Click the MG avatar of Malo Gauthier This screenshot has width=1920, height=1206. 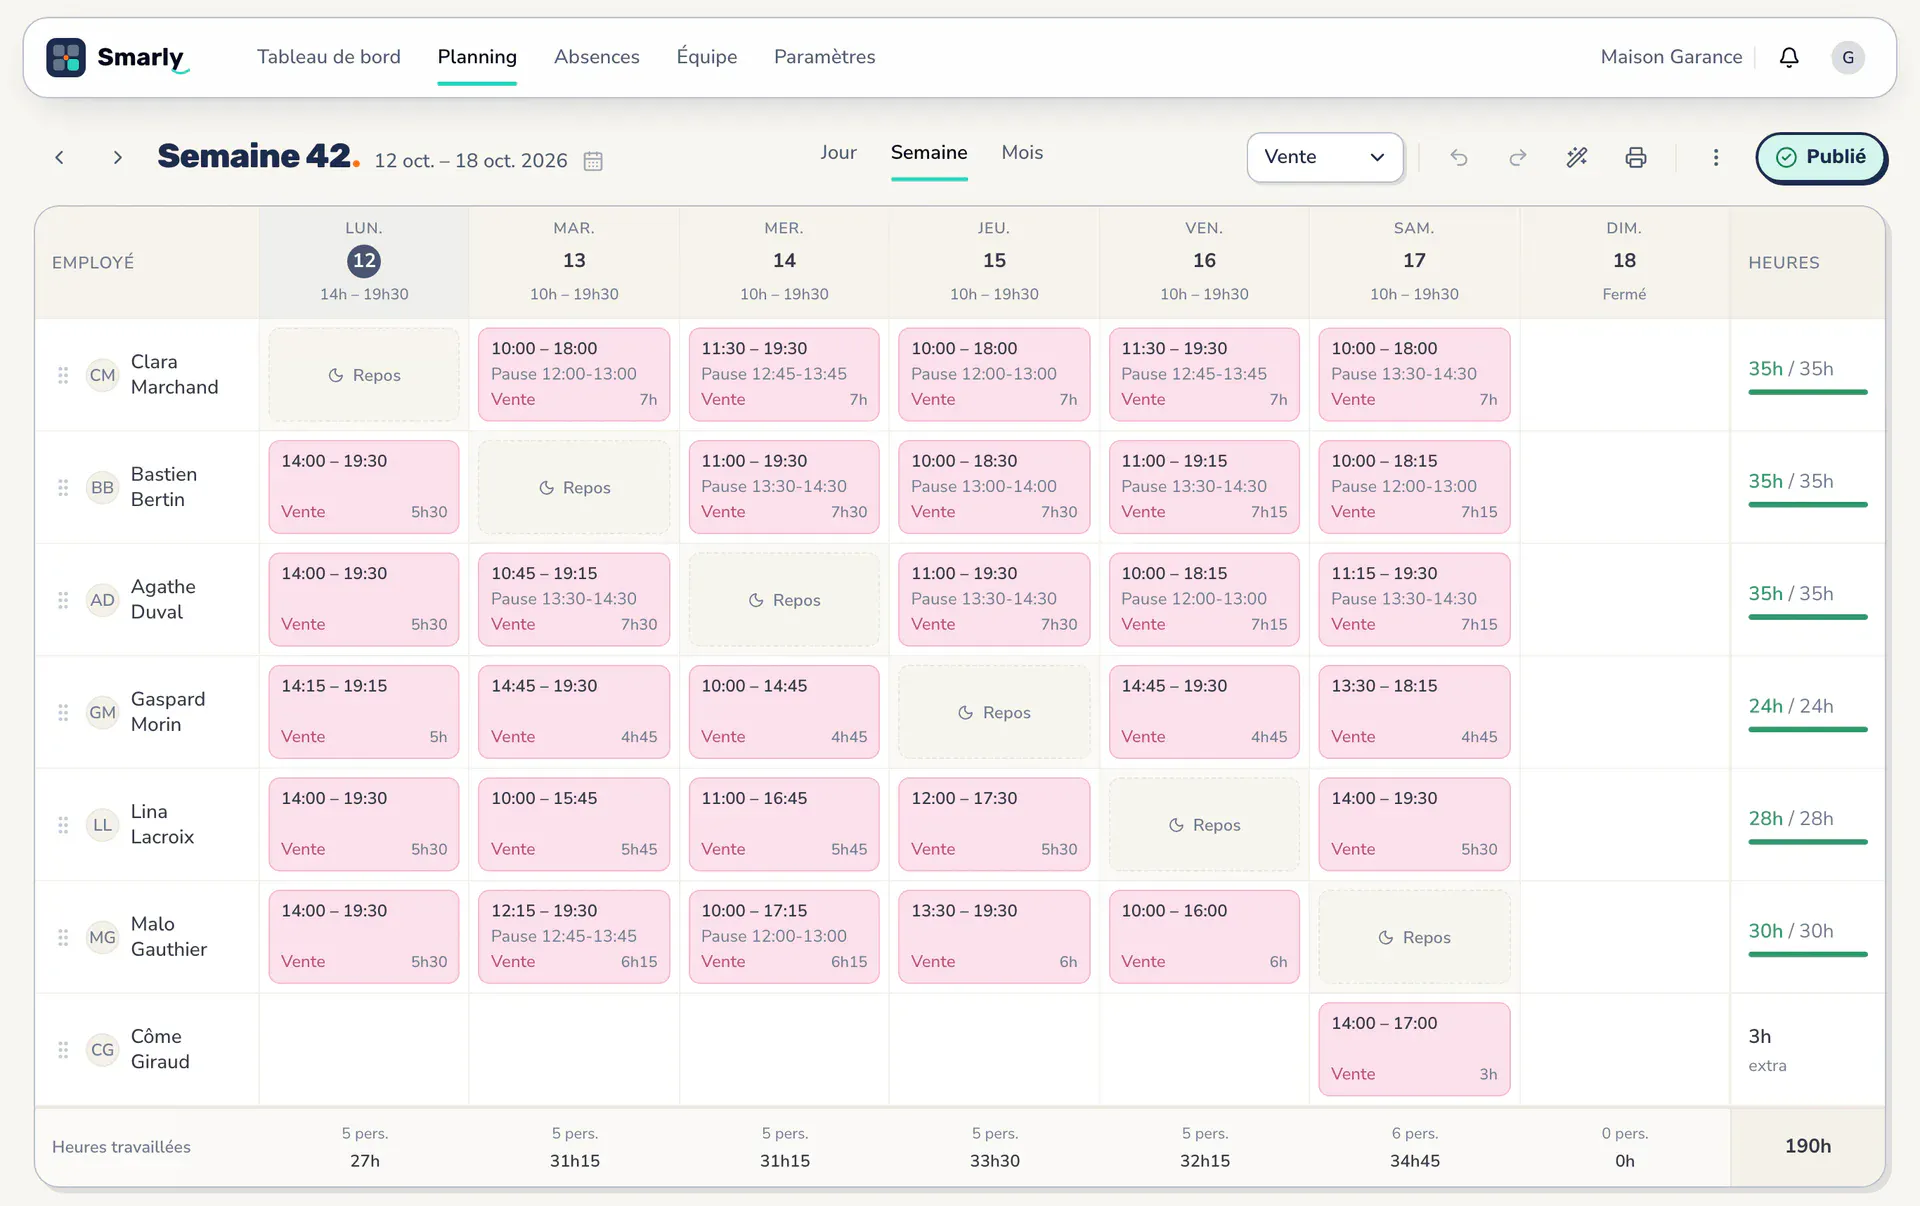(x=102, y=937)
